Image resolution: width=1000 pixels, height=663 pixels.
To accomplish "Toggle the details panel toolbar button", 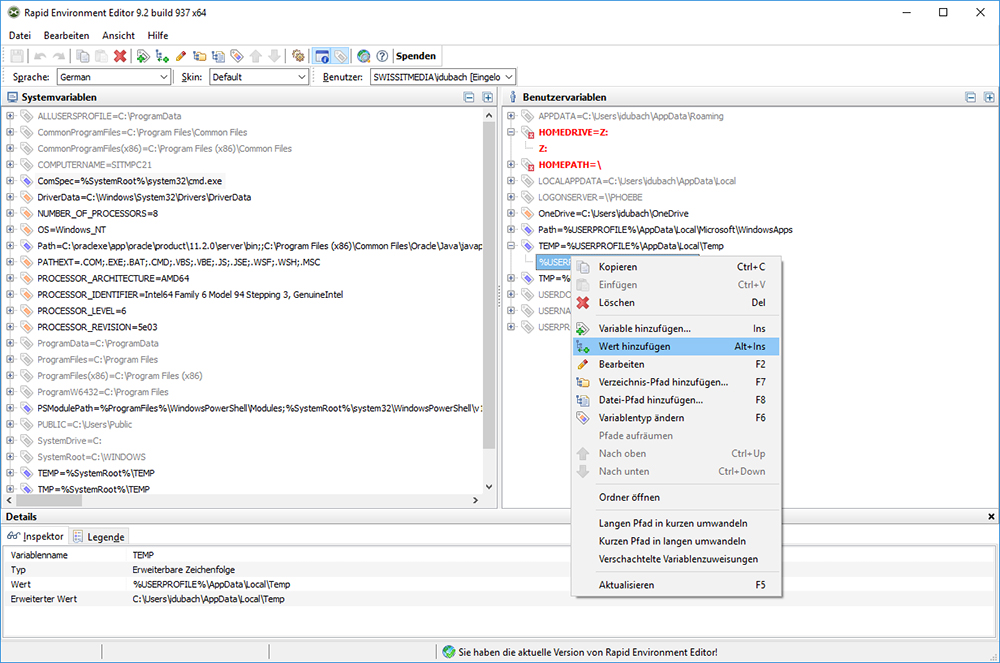I will pos(323,56).
